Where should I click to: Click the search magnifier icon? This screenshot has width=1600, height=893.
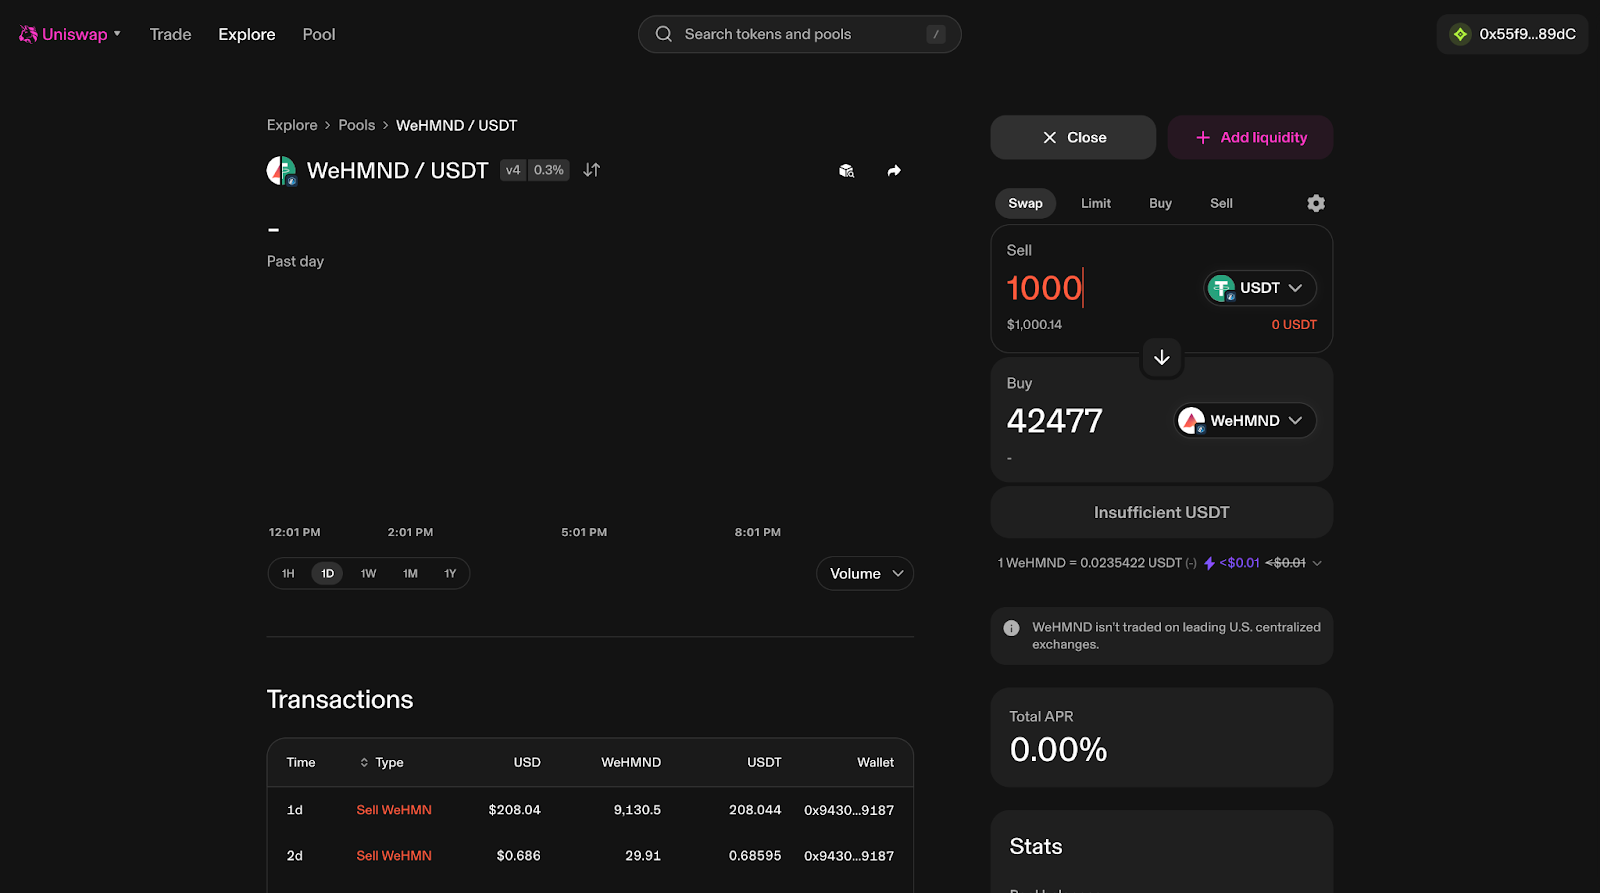(664, 34)
